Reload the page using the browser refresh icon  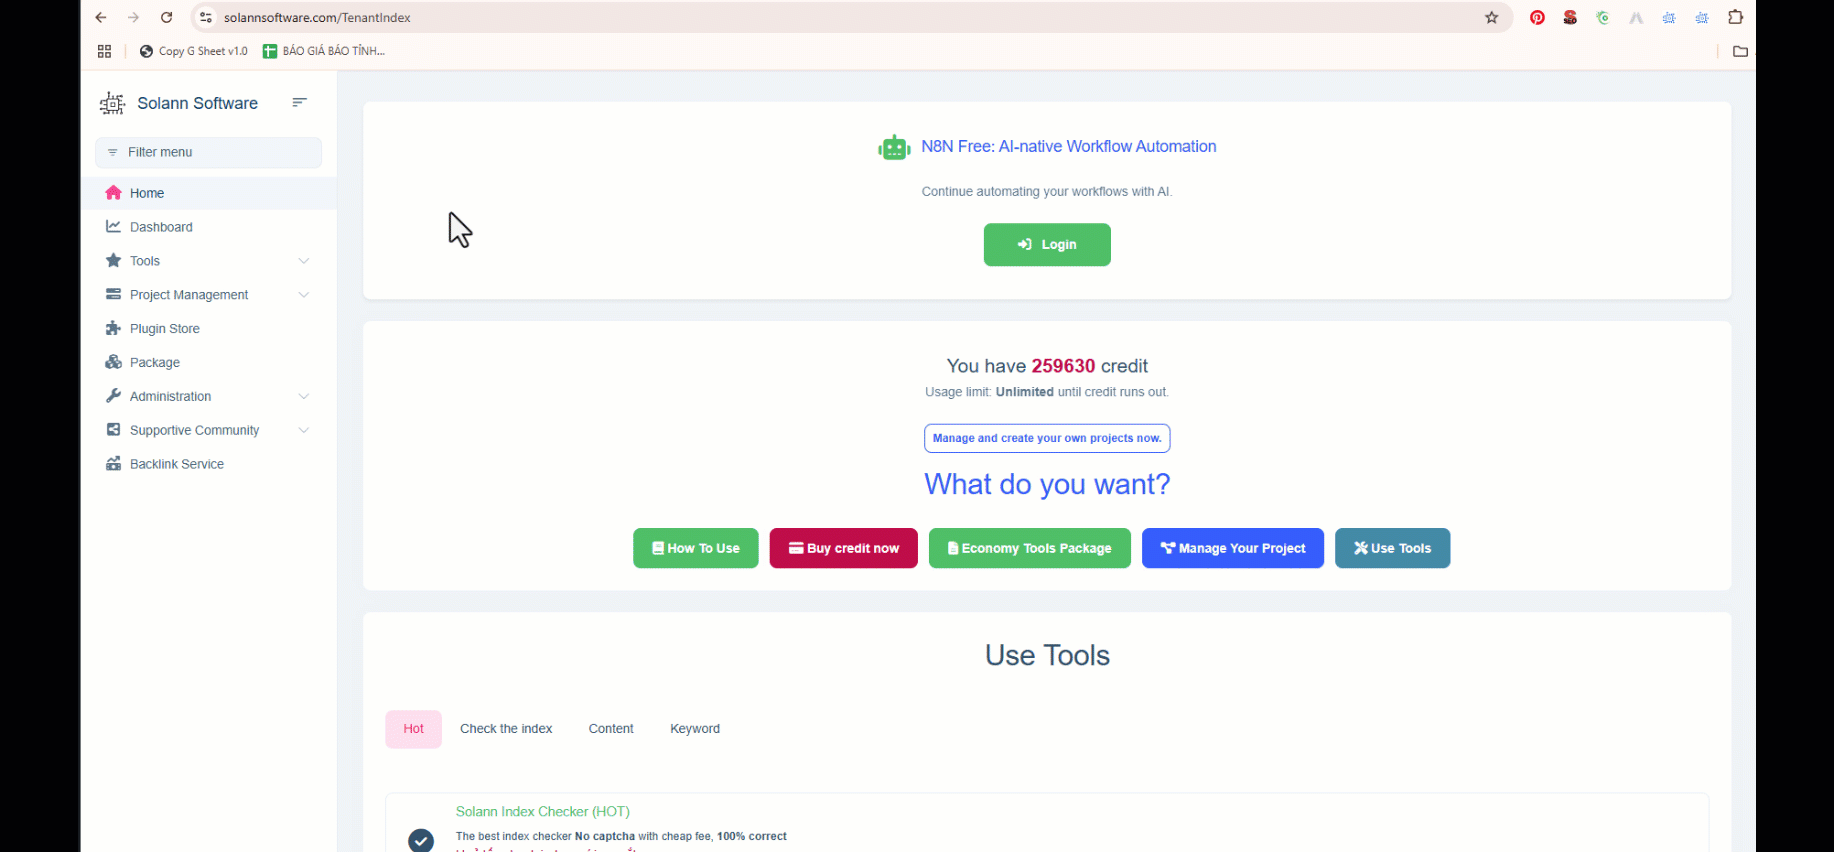coord(167,17)
